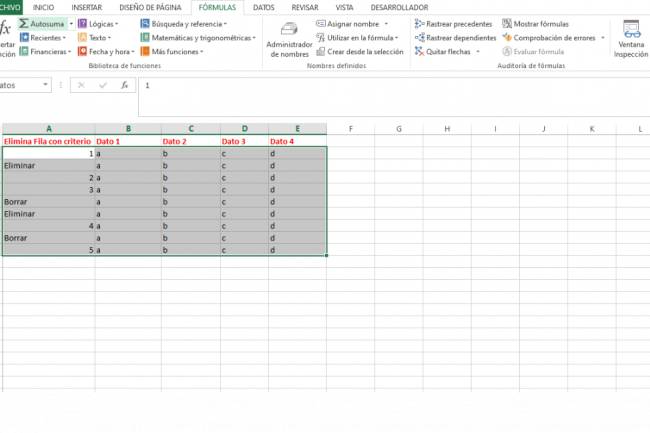The width and height of the screenshot is (650, 433).
Task: Open Administrador de nombres
Action: [x=288, y=39]
